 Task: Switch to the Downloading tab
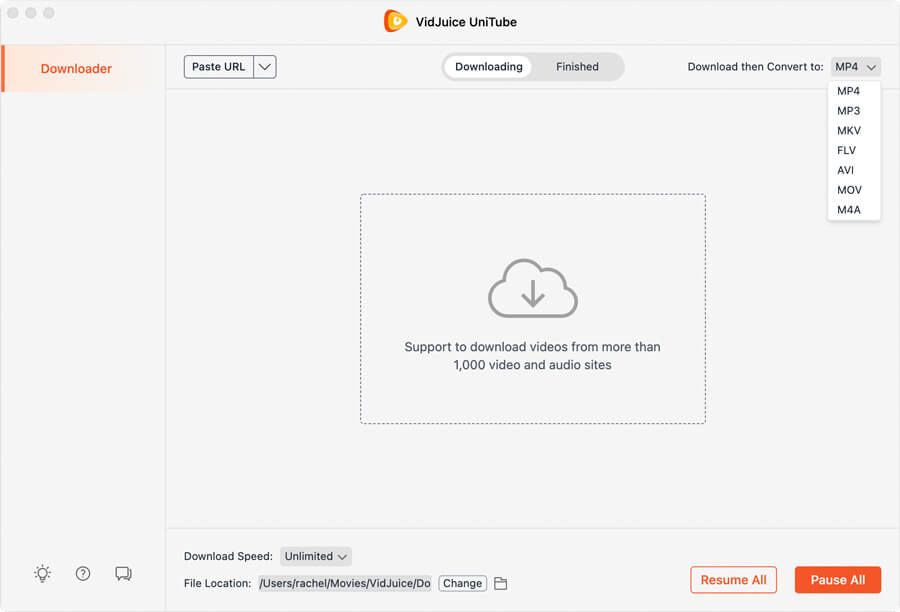pos(488,67)
